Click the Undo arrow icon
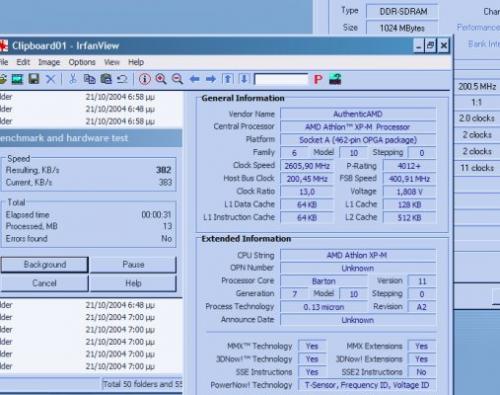500x395 pixels. pos(122,79)
